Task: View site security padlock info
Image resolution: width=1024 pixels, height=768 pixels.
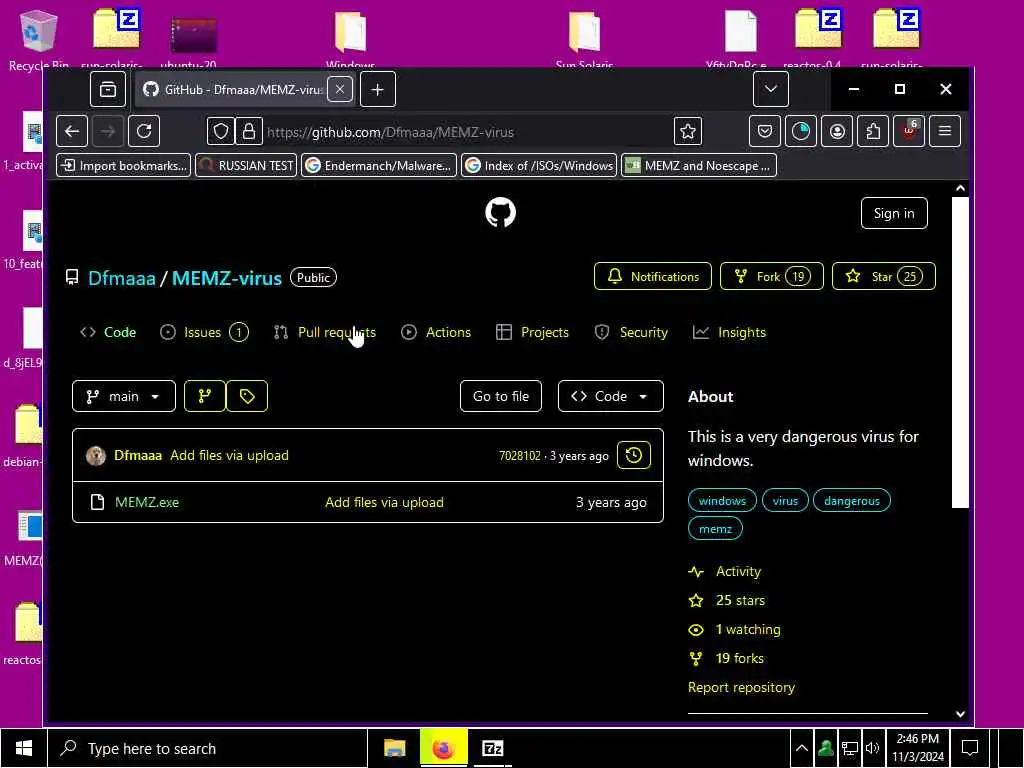Action: click(x=249, y=132)
